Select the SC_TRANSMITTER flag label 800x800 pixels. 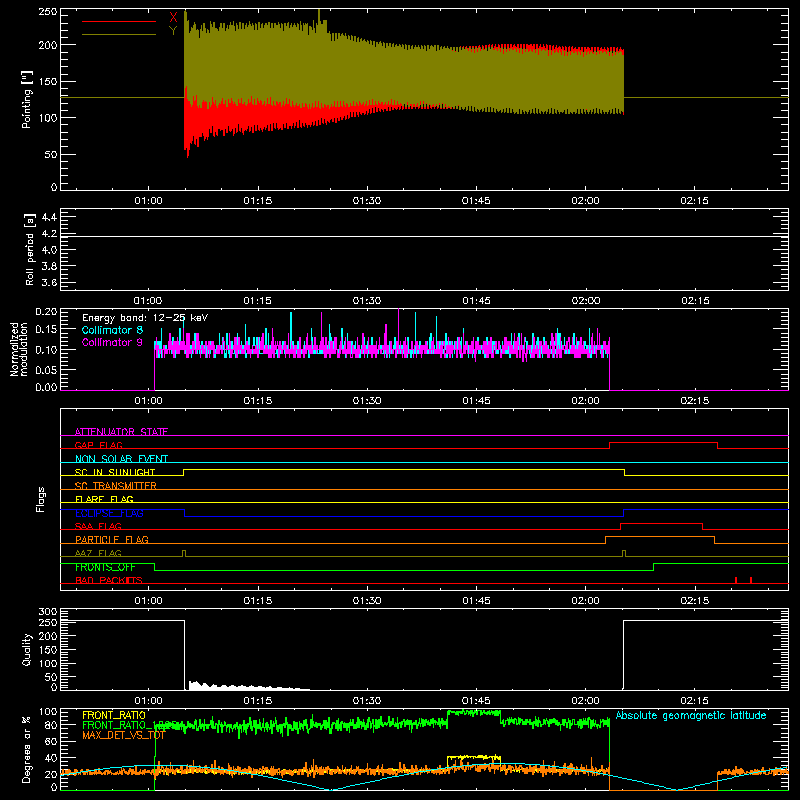point(115,485)
